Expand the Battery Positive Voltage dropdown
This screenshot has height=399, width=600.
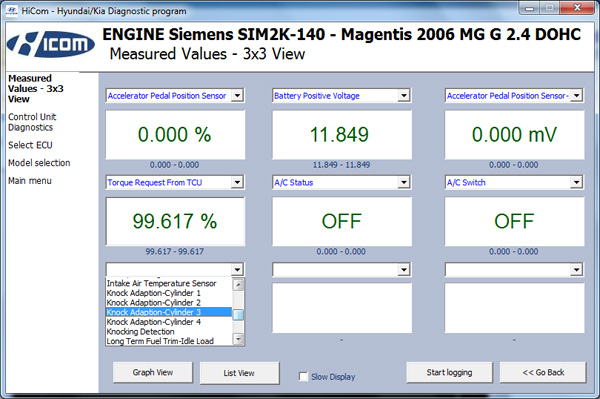pos(404,95)
